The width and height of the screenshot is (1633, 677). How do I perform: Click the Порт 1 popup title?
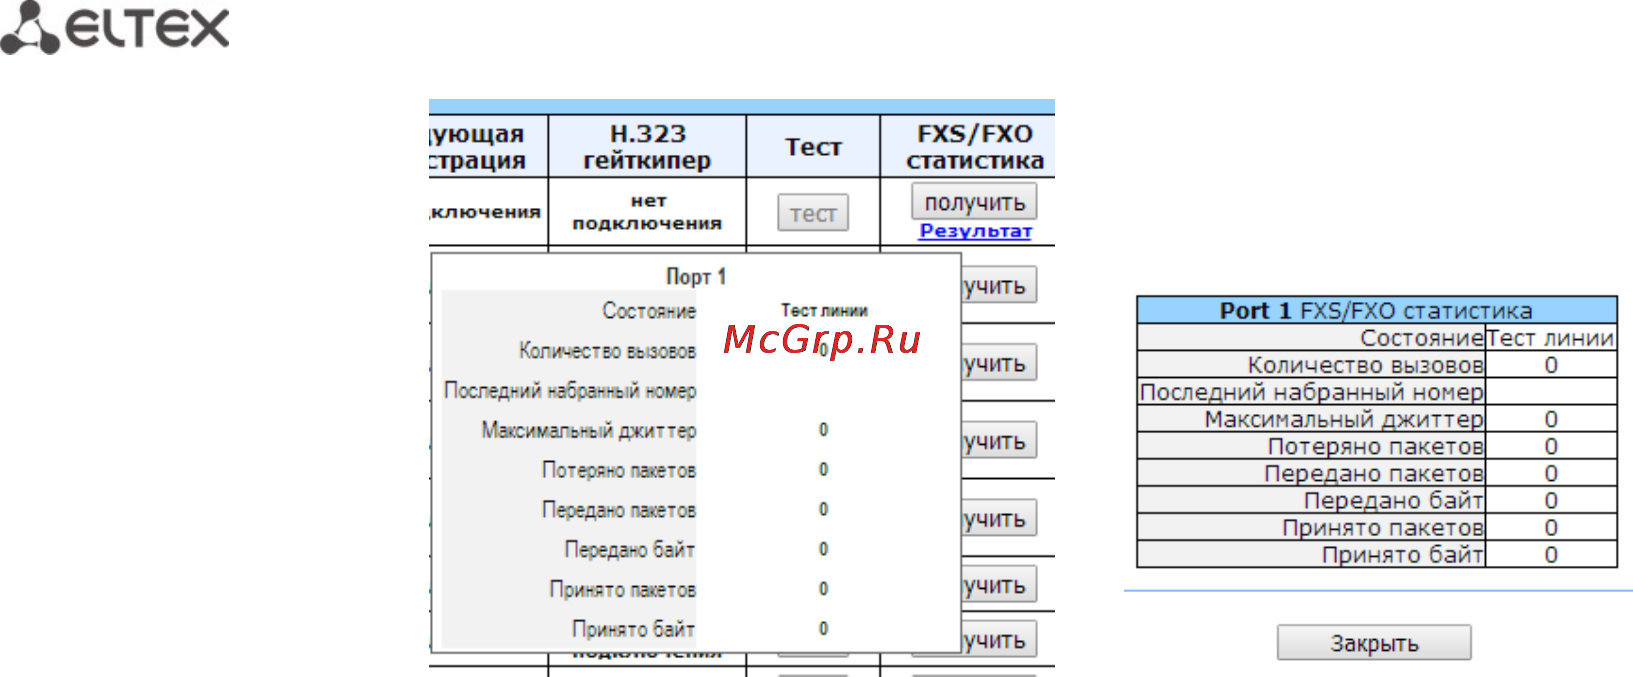pyautogui.click(x=696, y=276)
